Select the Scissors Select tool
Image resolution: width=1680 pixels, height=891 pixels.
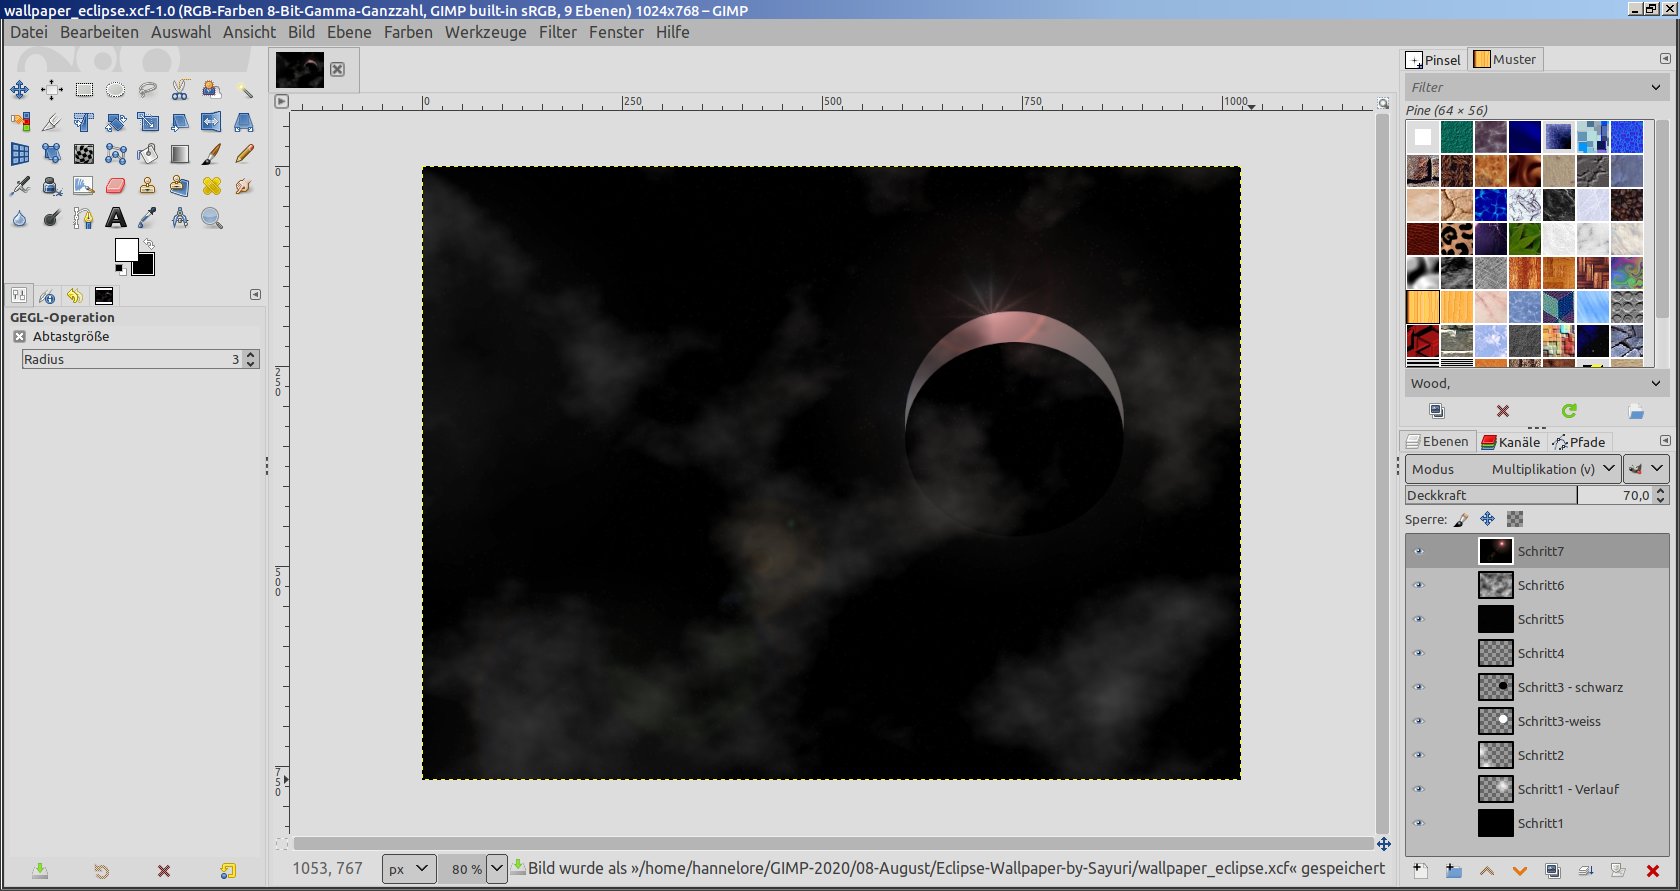pos(180,90)
